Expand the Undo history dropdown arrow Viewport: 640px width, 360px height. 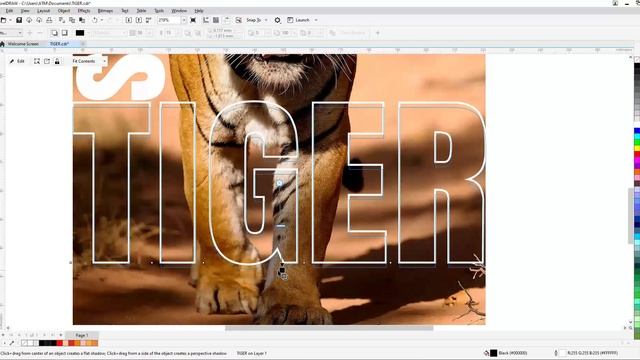pos(102,20)
